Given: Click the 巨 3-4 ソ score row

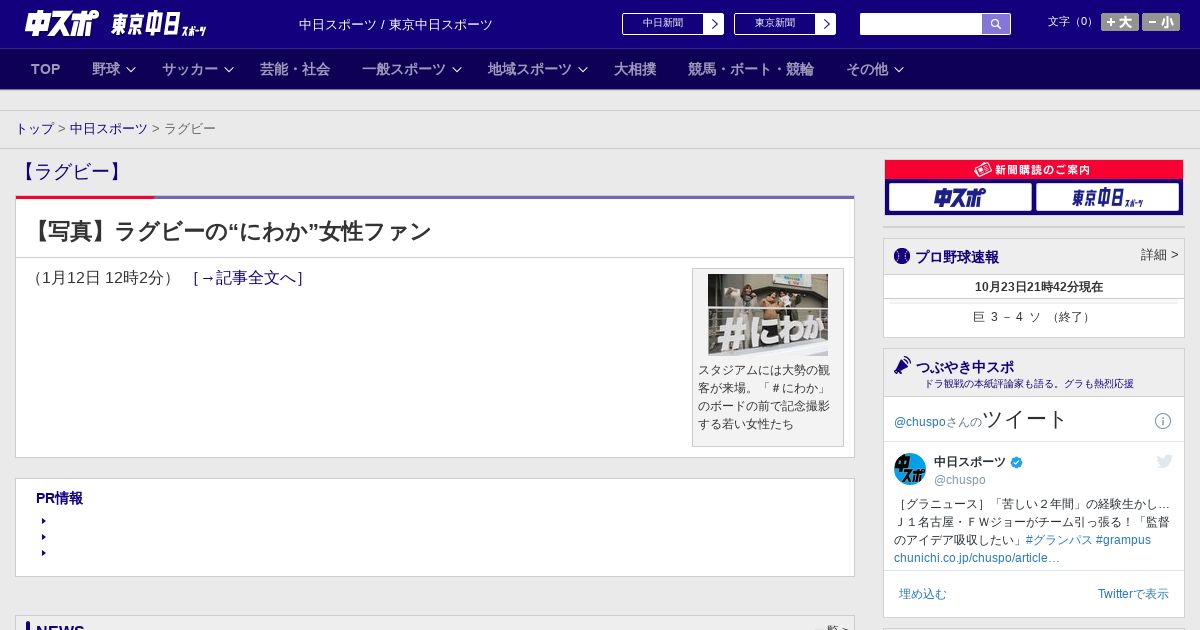Looking at the screenshot, I should pyautogui.click(x=1034, y=317).
